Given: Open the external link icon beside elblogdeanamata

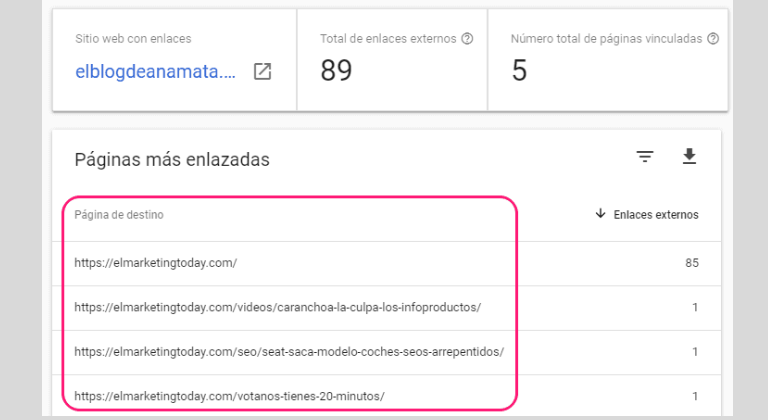Looking at the screenshot, I should tap(262, 71).
